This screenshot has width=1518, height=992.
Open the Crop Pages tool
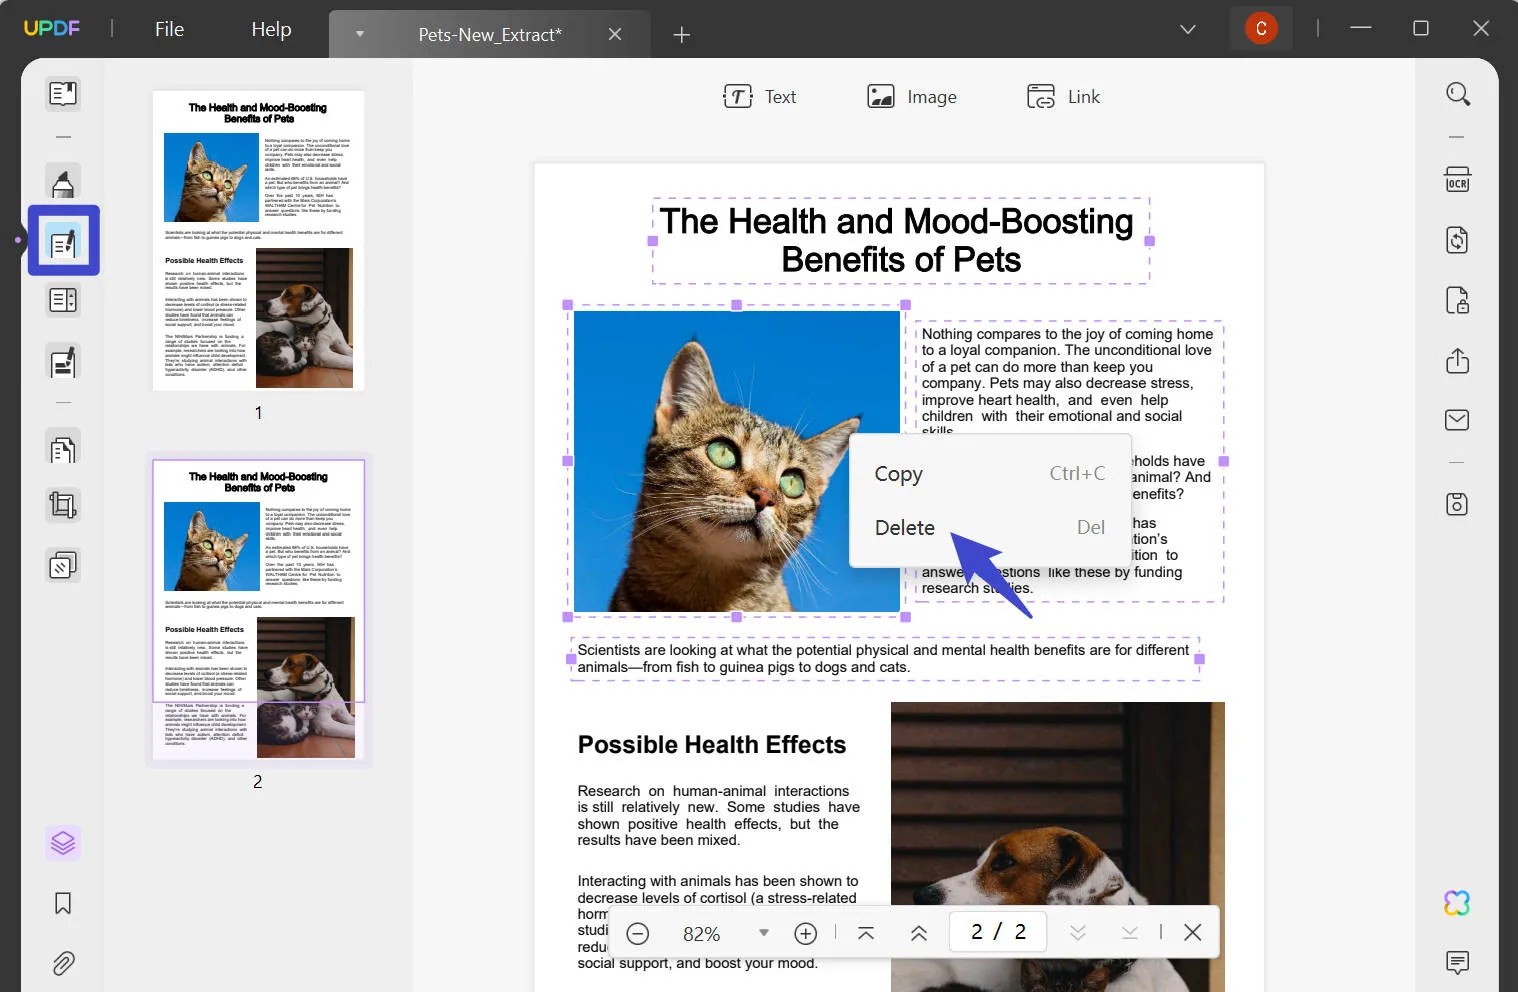[63, 504]
